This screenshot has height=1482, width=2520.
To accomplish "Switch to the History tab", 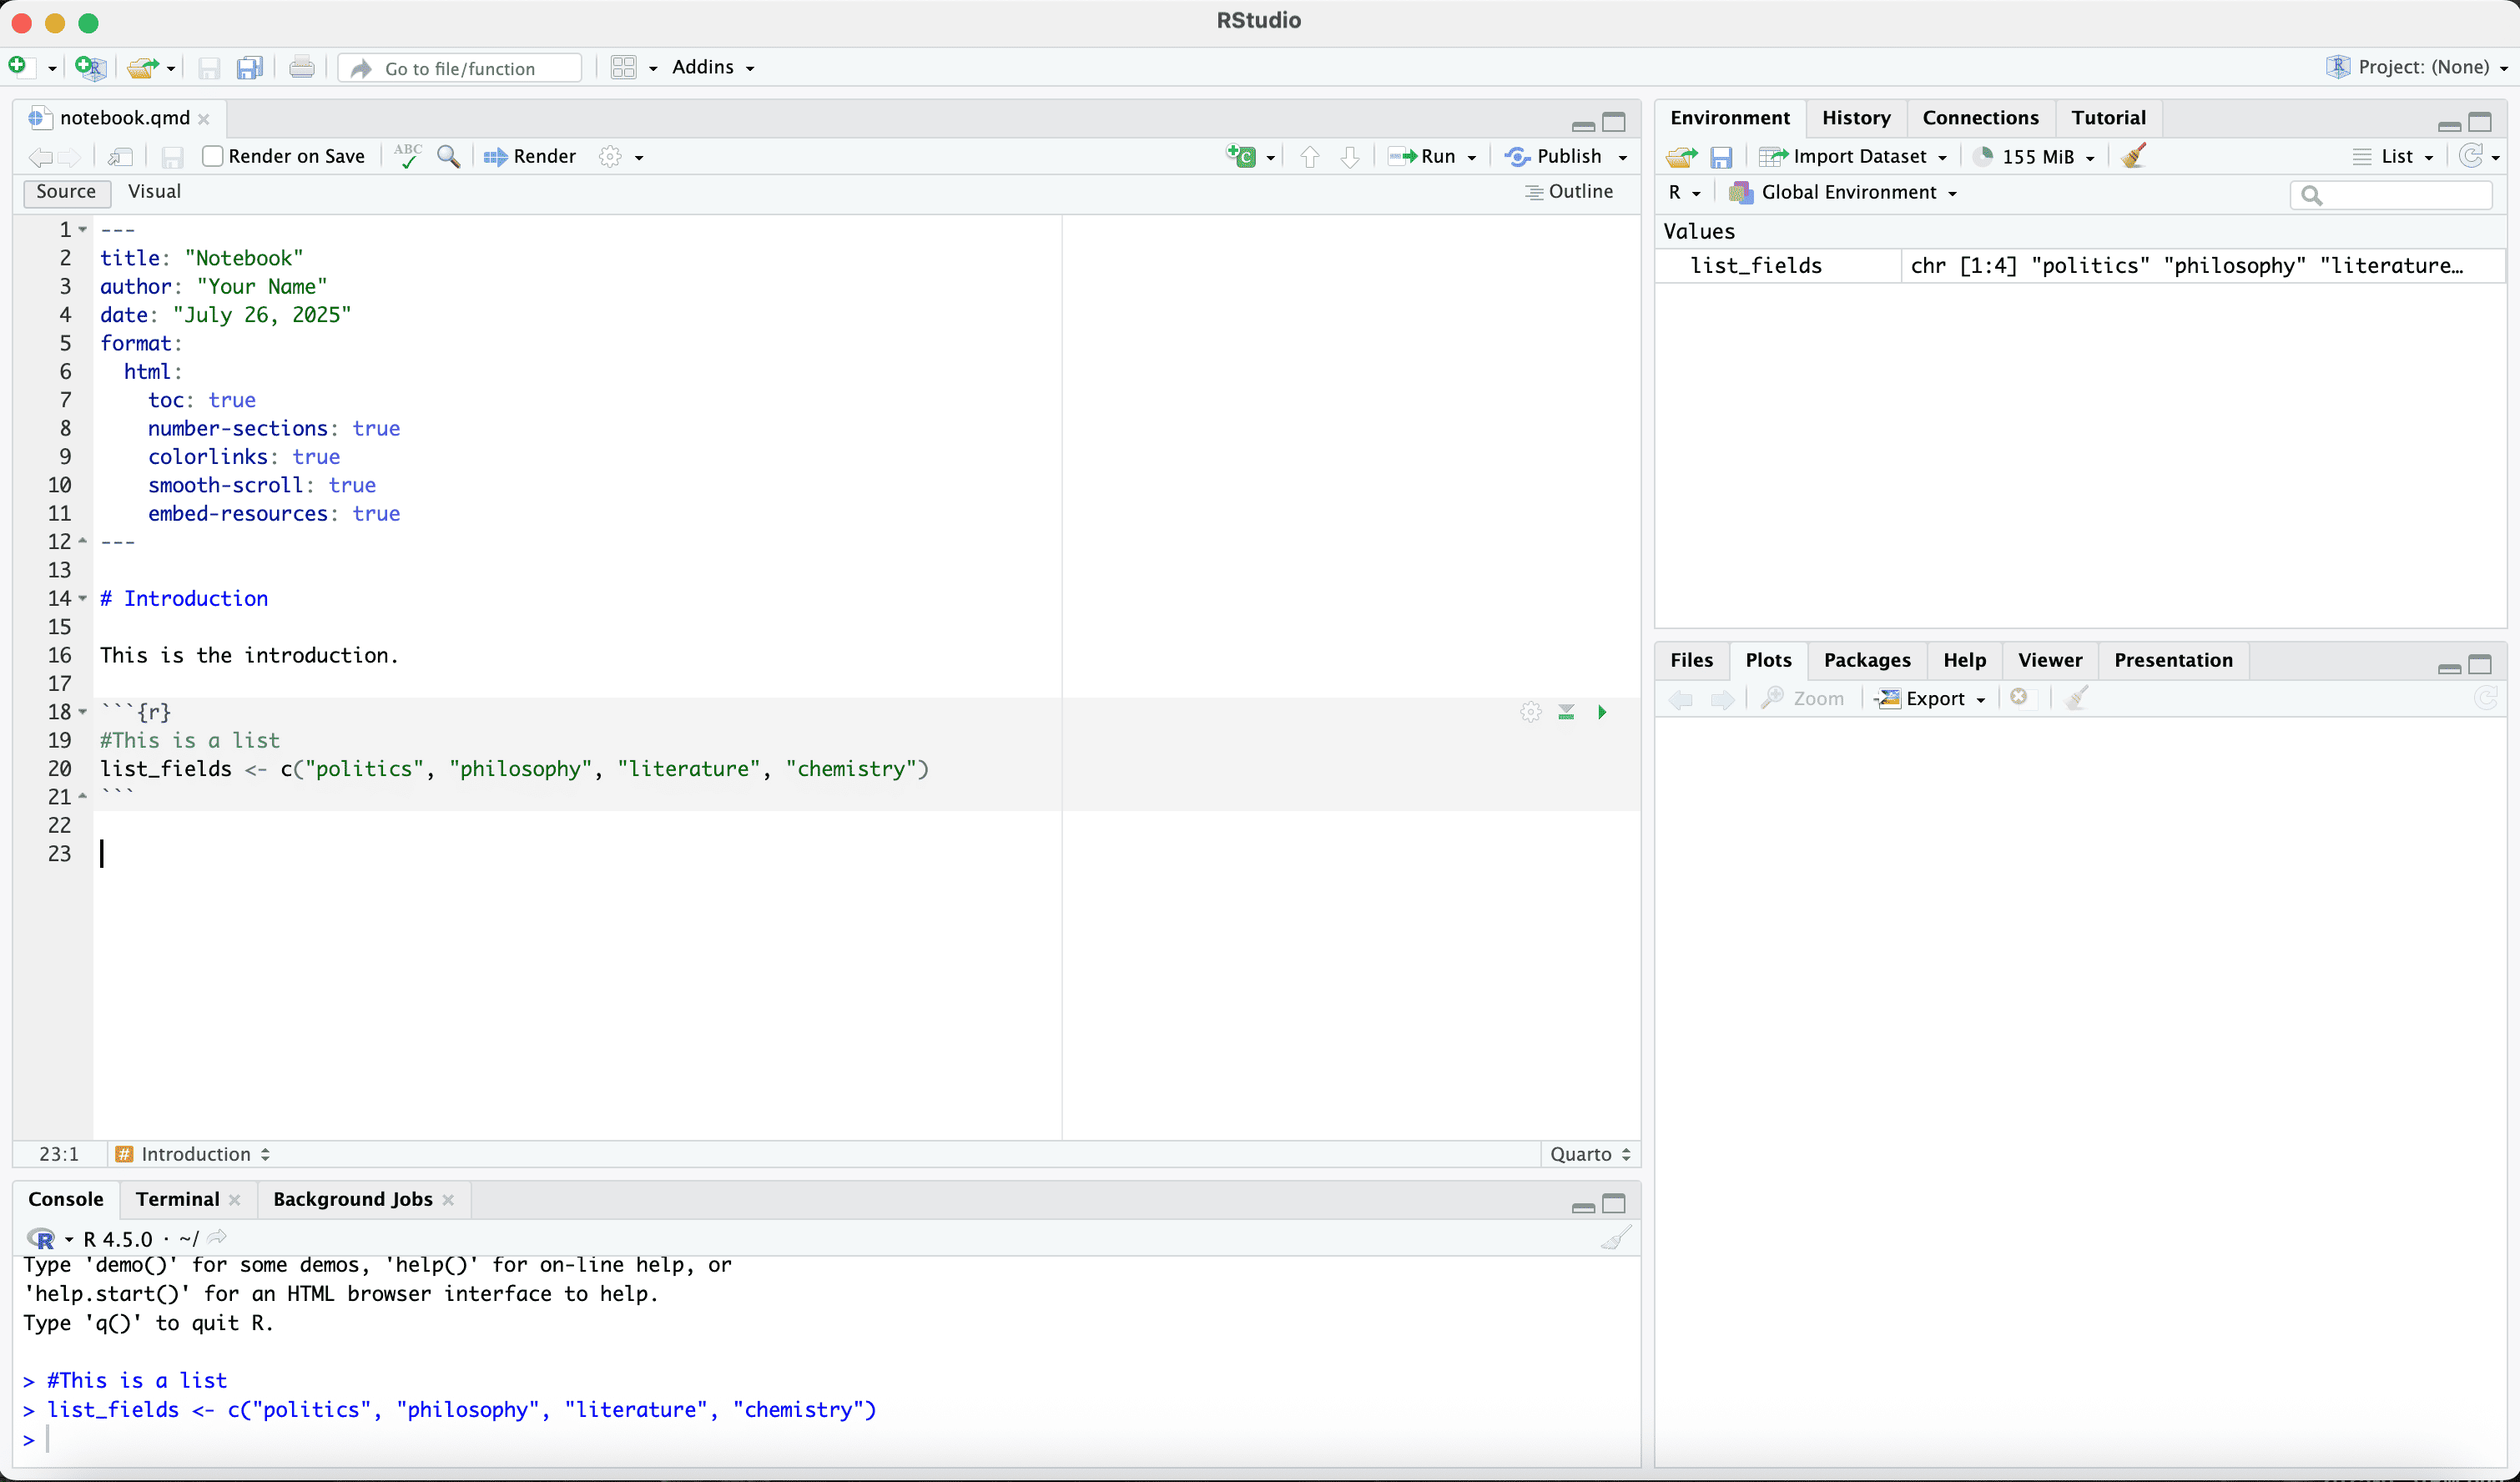I will [1855, 118].
